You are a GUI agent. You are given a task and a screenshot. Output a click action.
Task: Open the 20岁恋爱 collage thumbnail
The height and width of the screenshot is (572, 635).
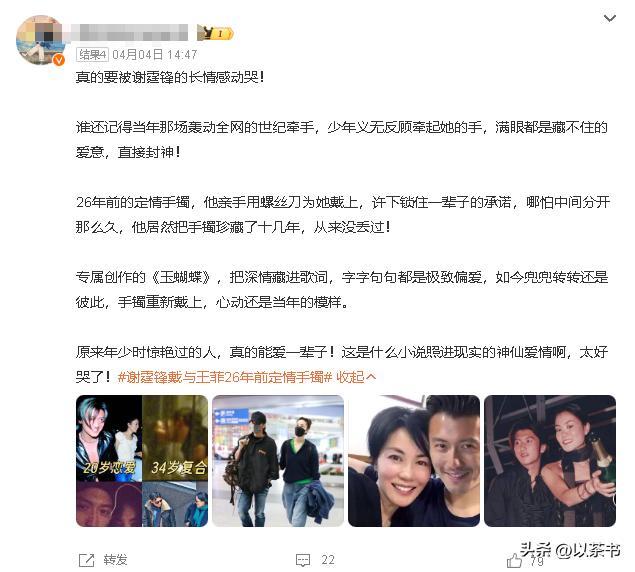(142, 461)
